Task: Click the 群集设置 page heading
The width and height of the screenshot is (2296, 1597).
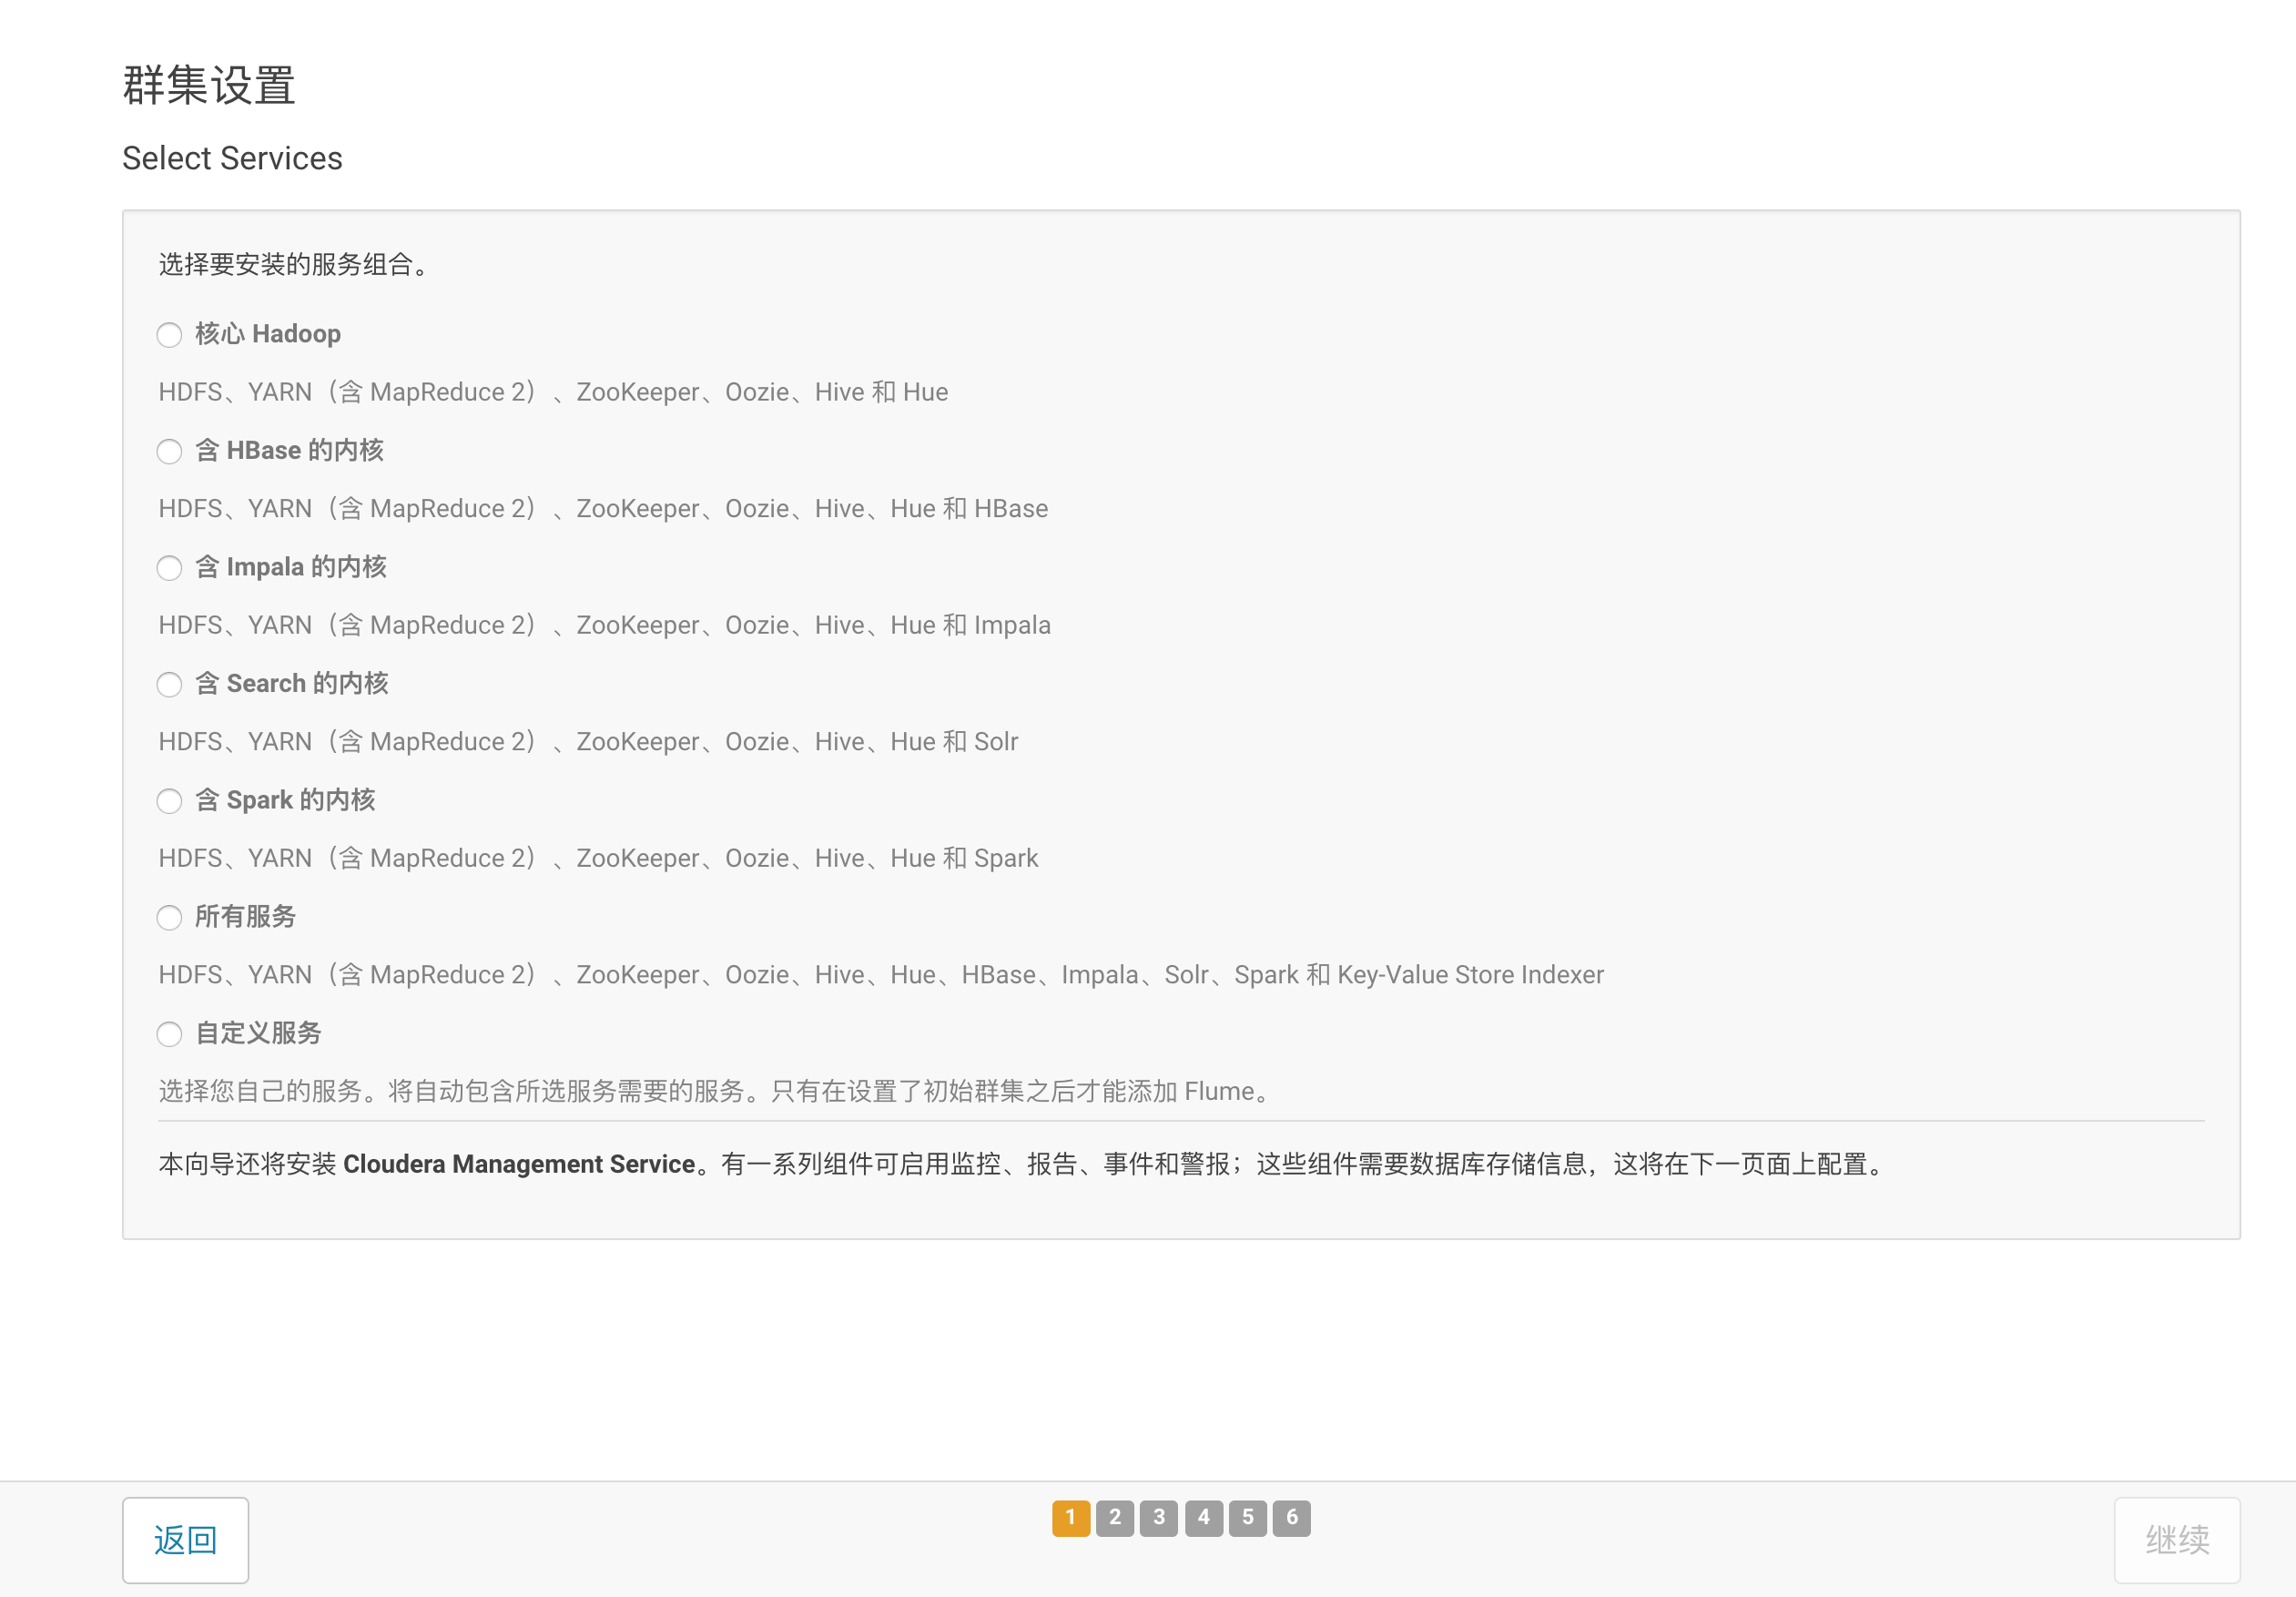Action: pos(209,84)
